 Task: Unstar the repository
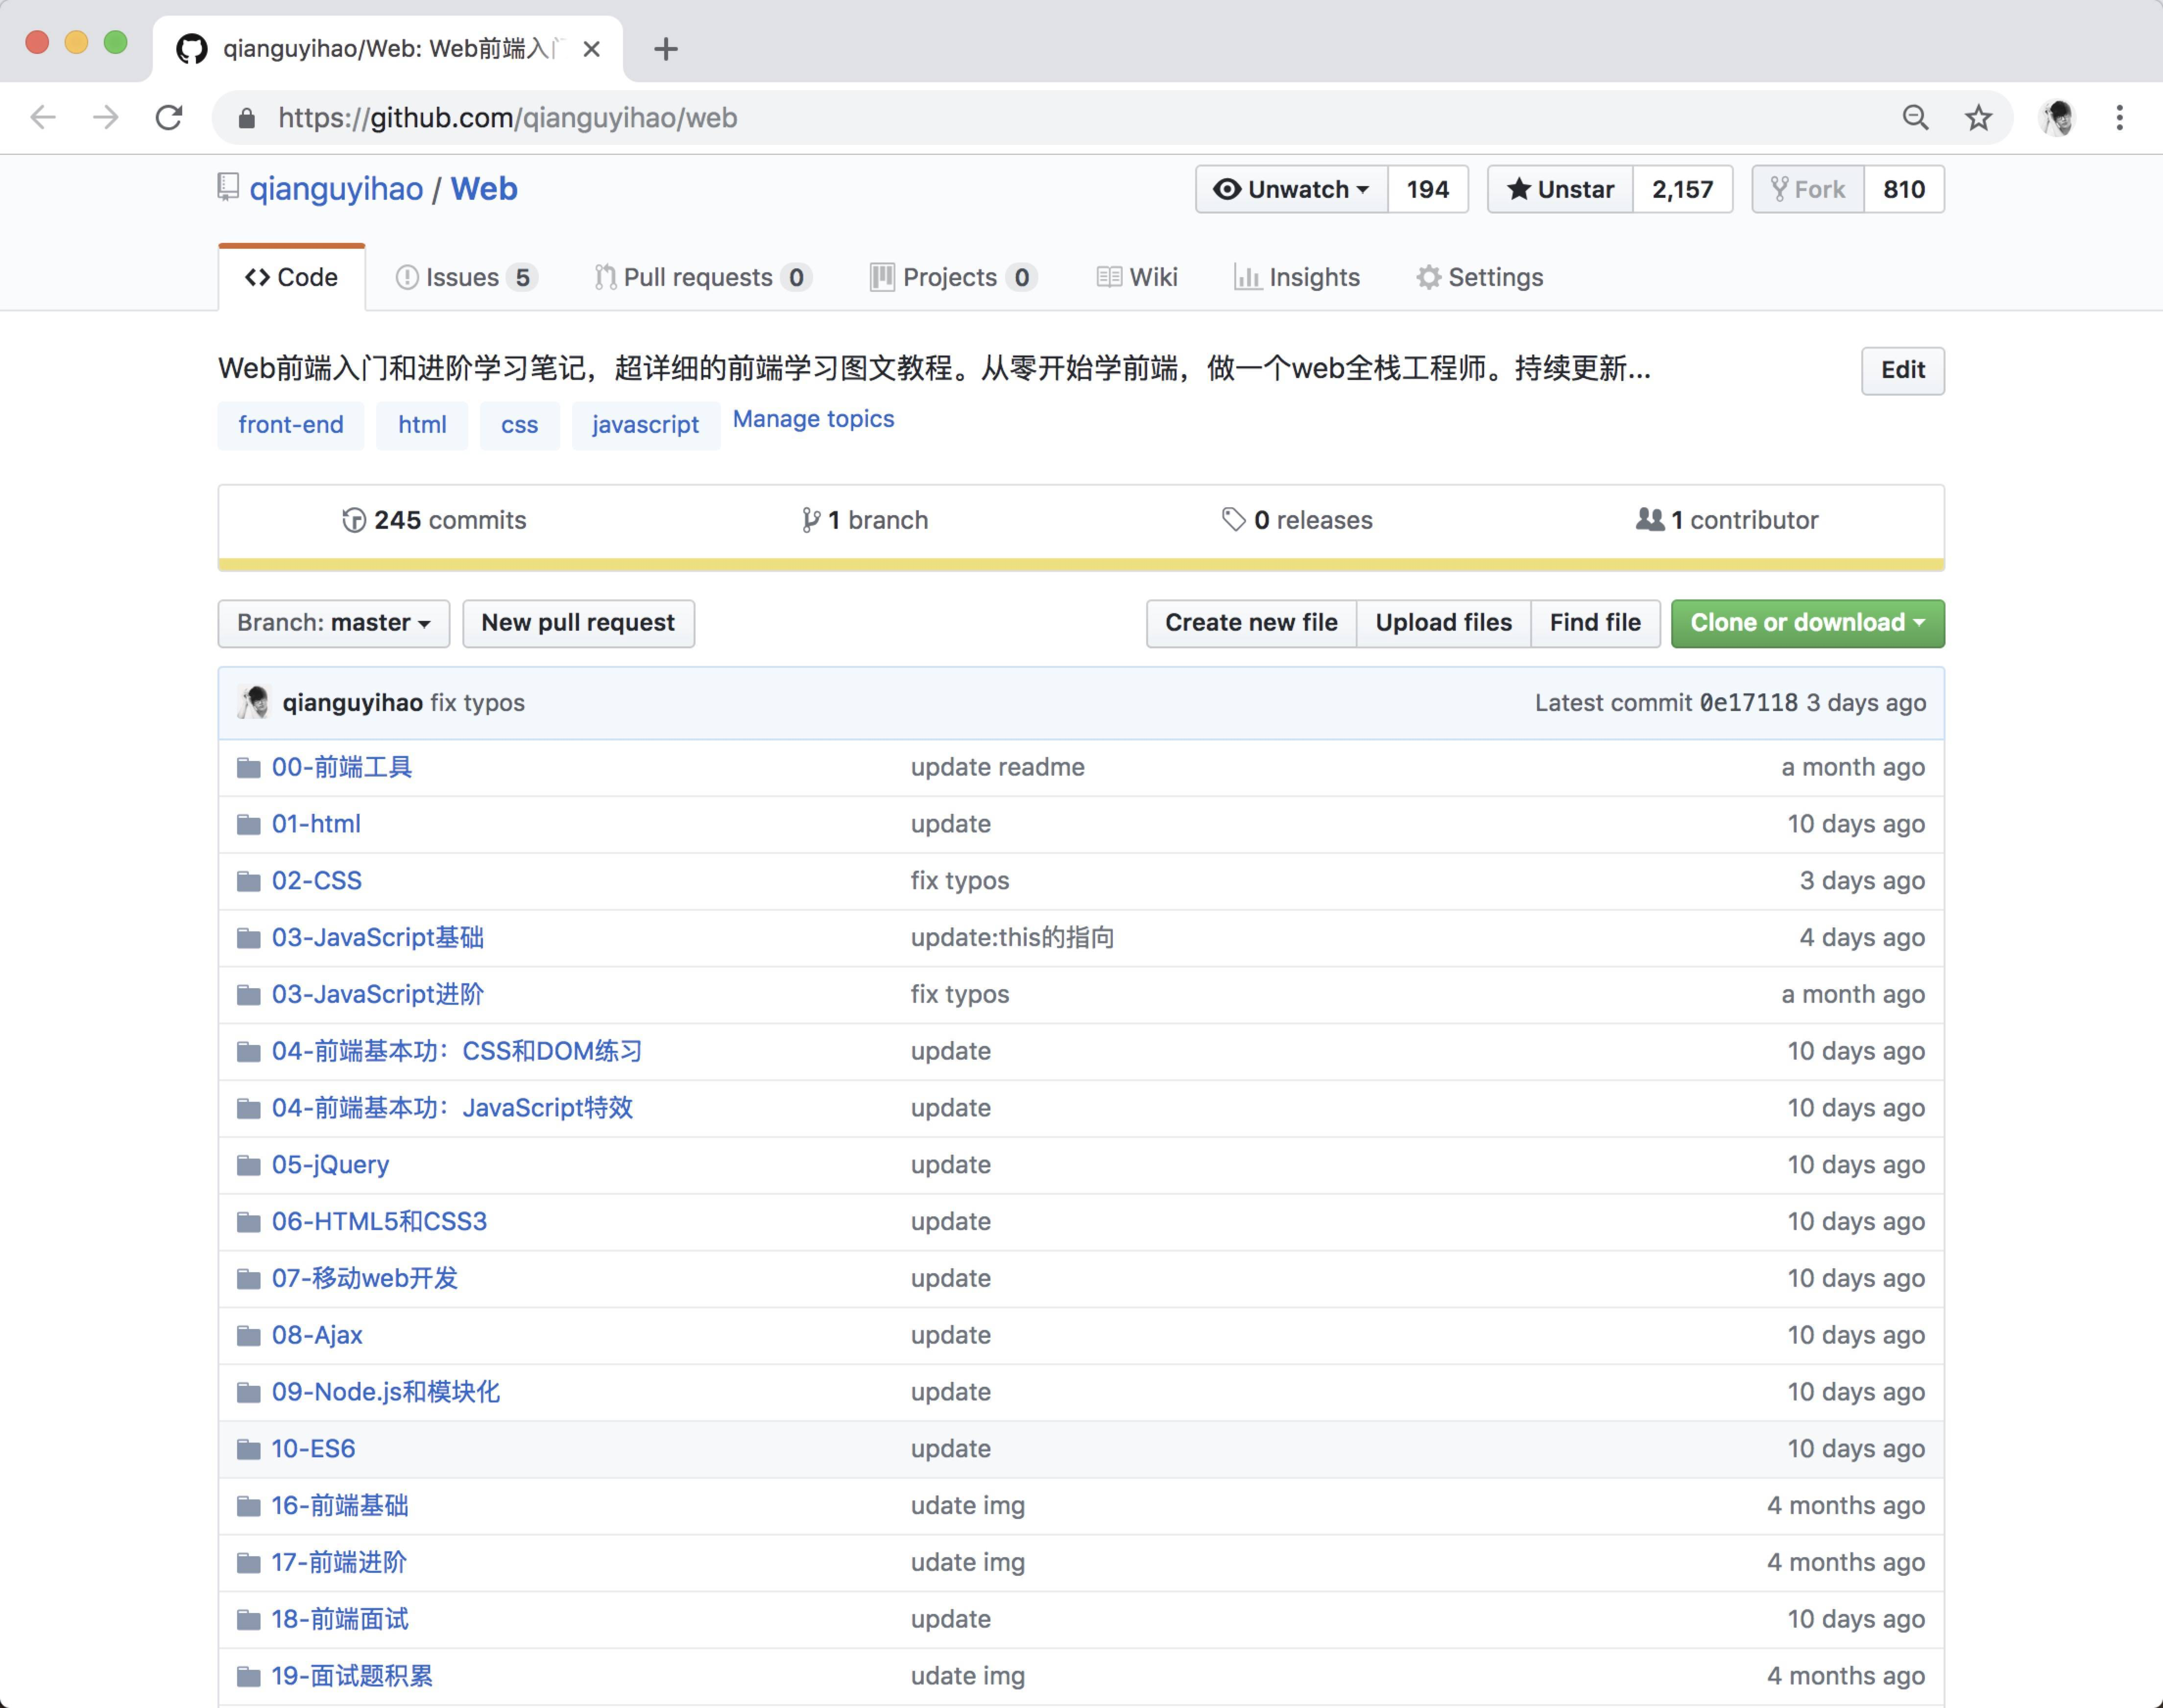[x=1560, y=189]
